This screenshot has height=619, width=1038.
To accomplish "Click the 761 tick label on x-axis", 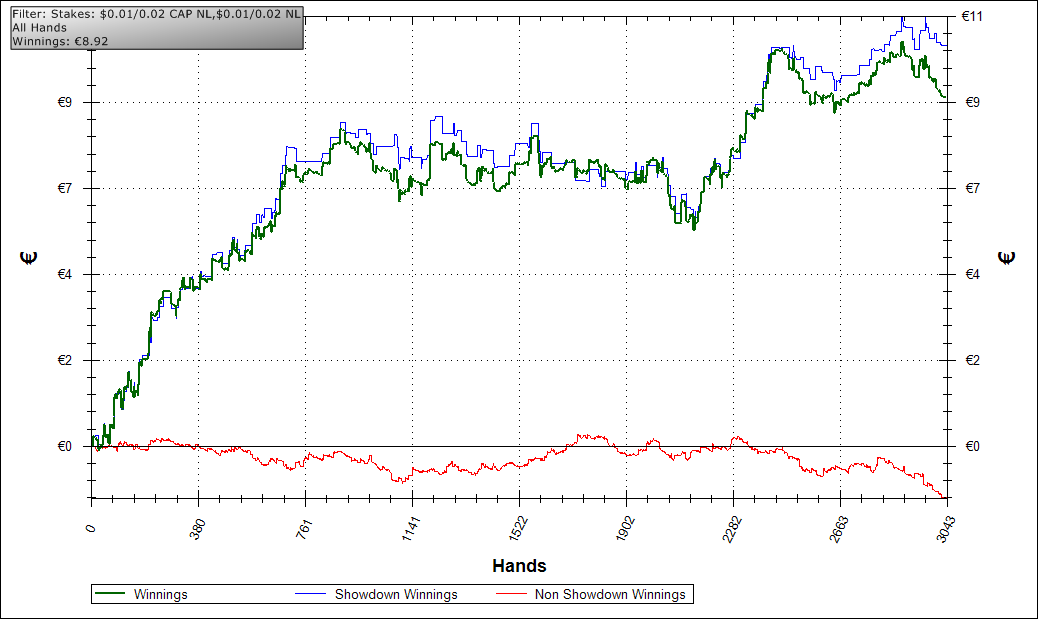I will pyautogui.click(x=304, y=527).
